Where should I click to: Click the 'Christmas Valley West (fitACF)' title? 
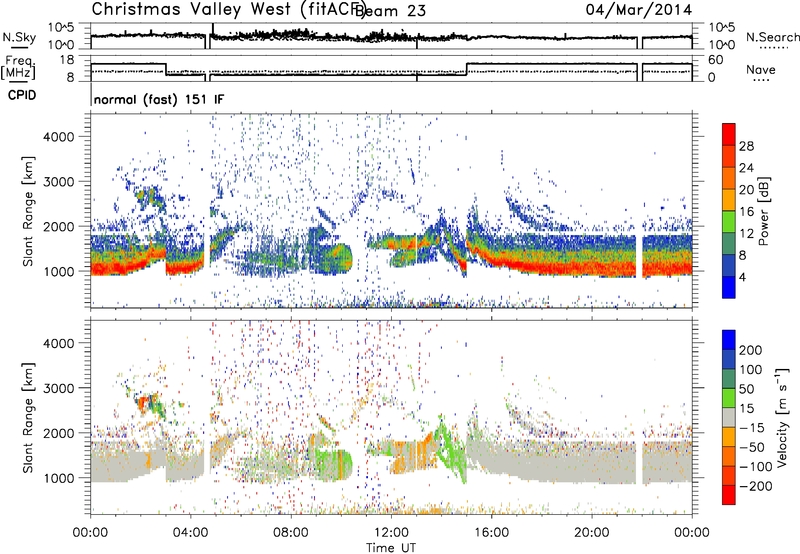pos(228,9)
